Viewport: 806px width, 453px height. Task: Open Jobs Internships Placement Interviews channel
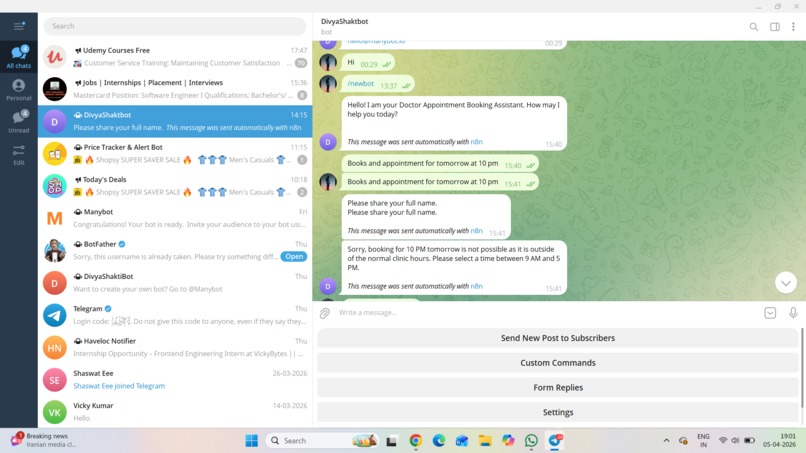[x=175, y=89]
